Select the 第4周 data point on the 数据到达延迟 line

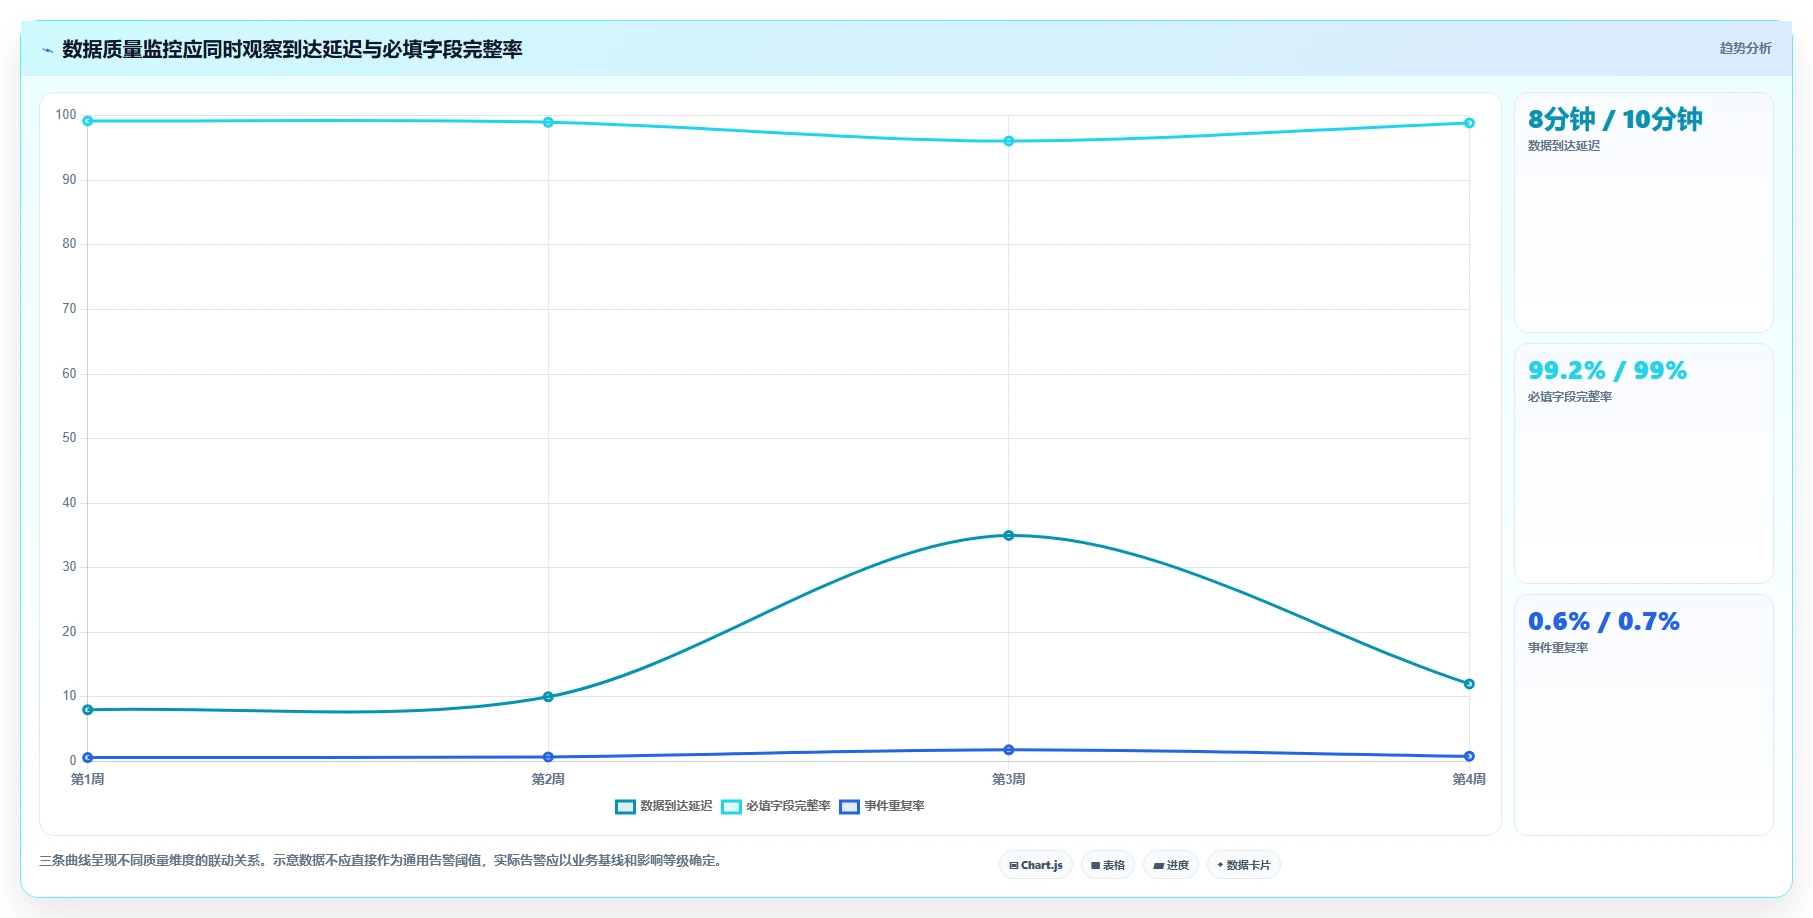[1469, 684]
